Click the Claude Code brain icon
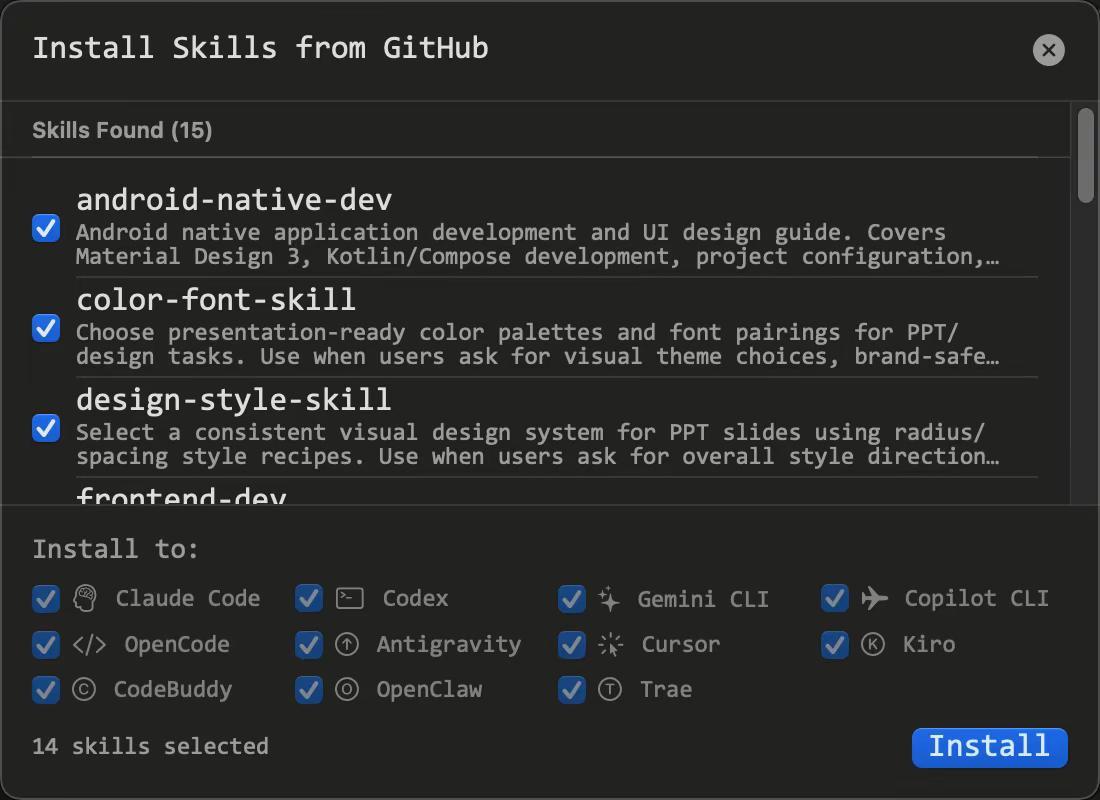The height and width of the screenshot is (800, 1100). point(83,598)
